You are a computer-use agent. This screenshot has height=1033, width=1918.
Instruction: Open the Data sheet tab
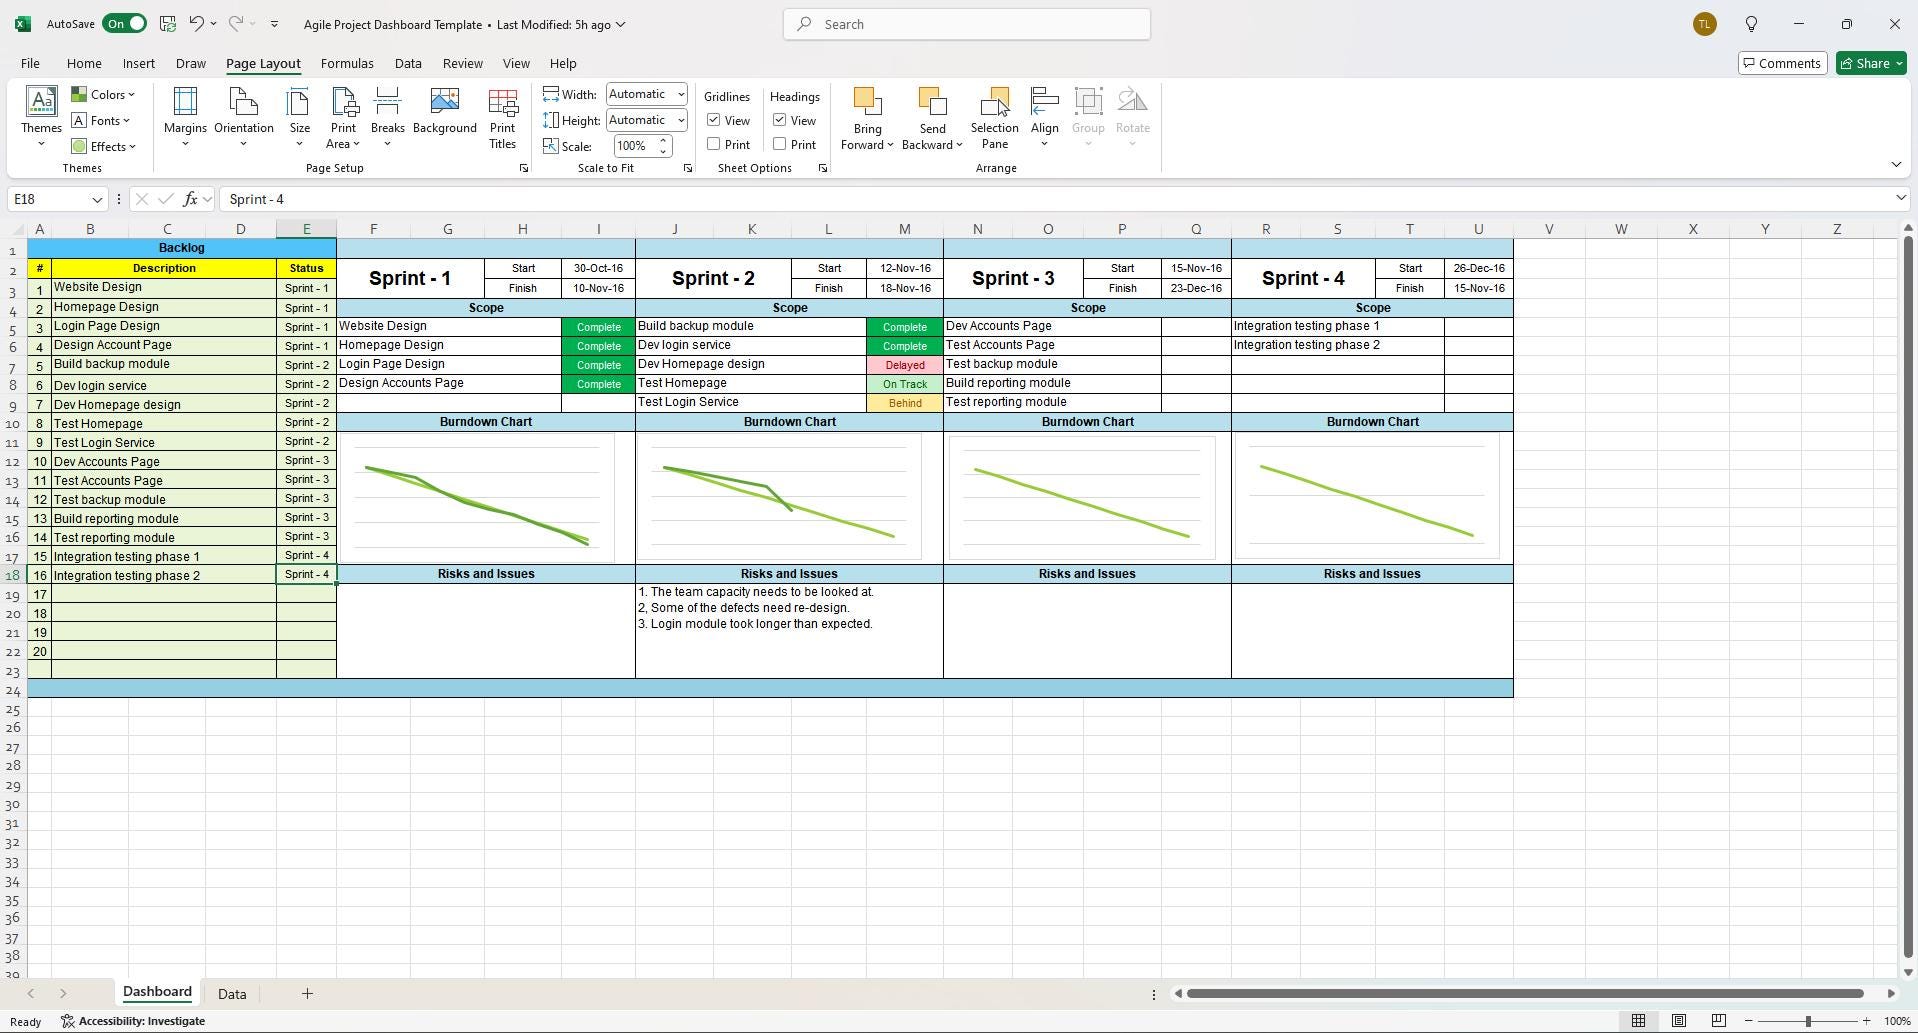pos(231,993)
